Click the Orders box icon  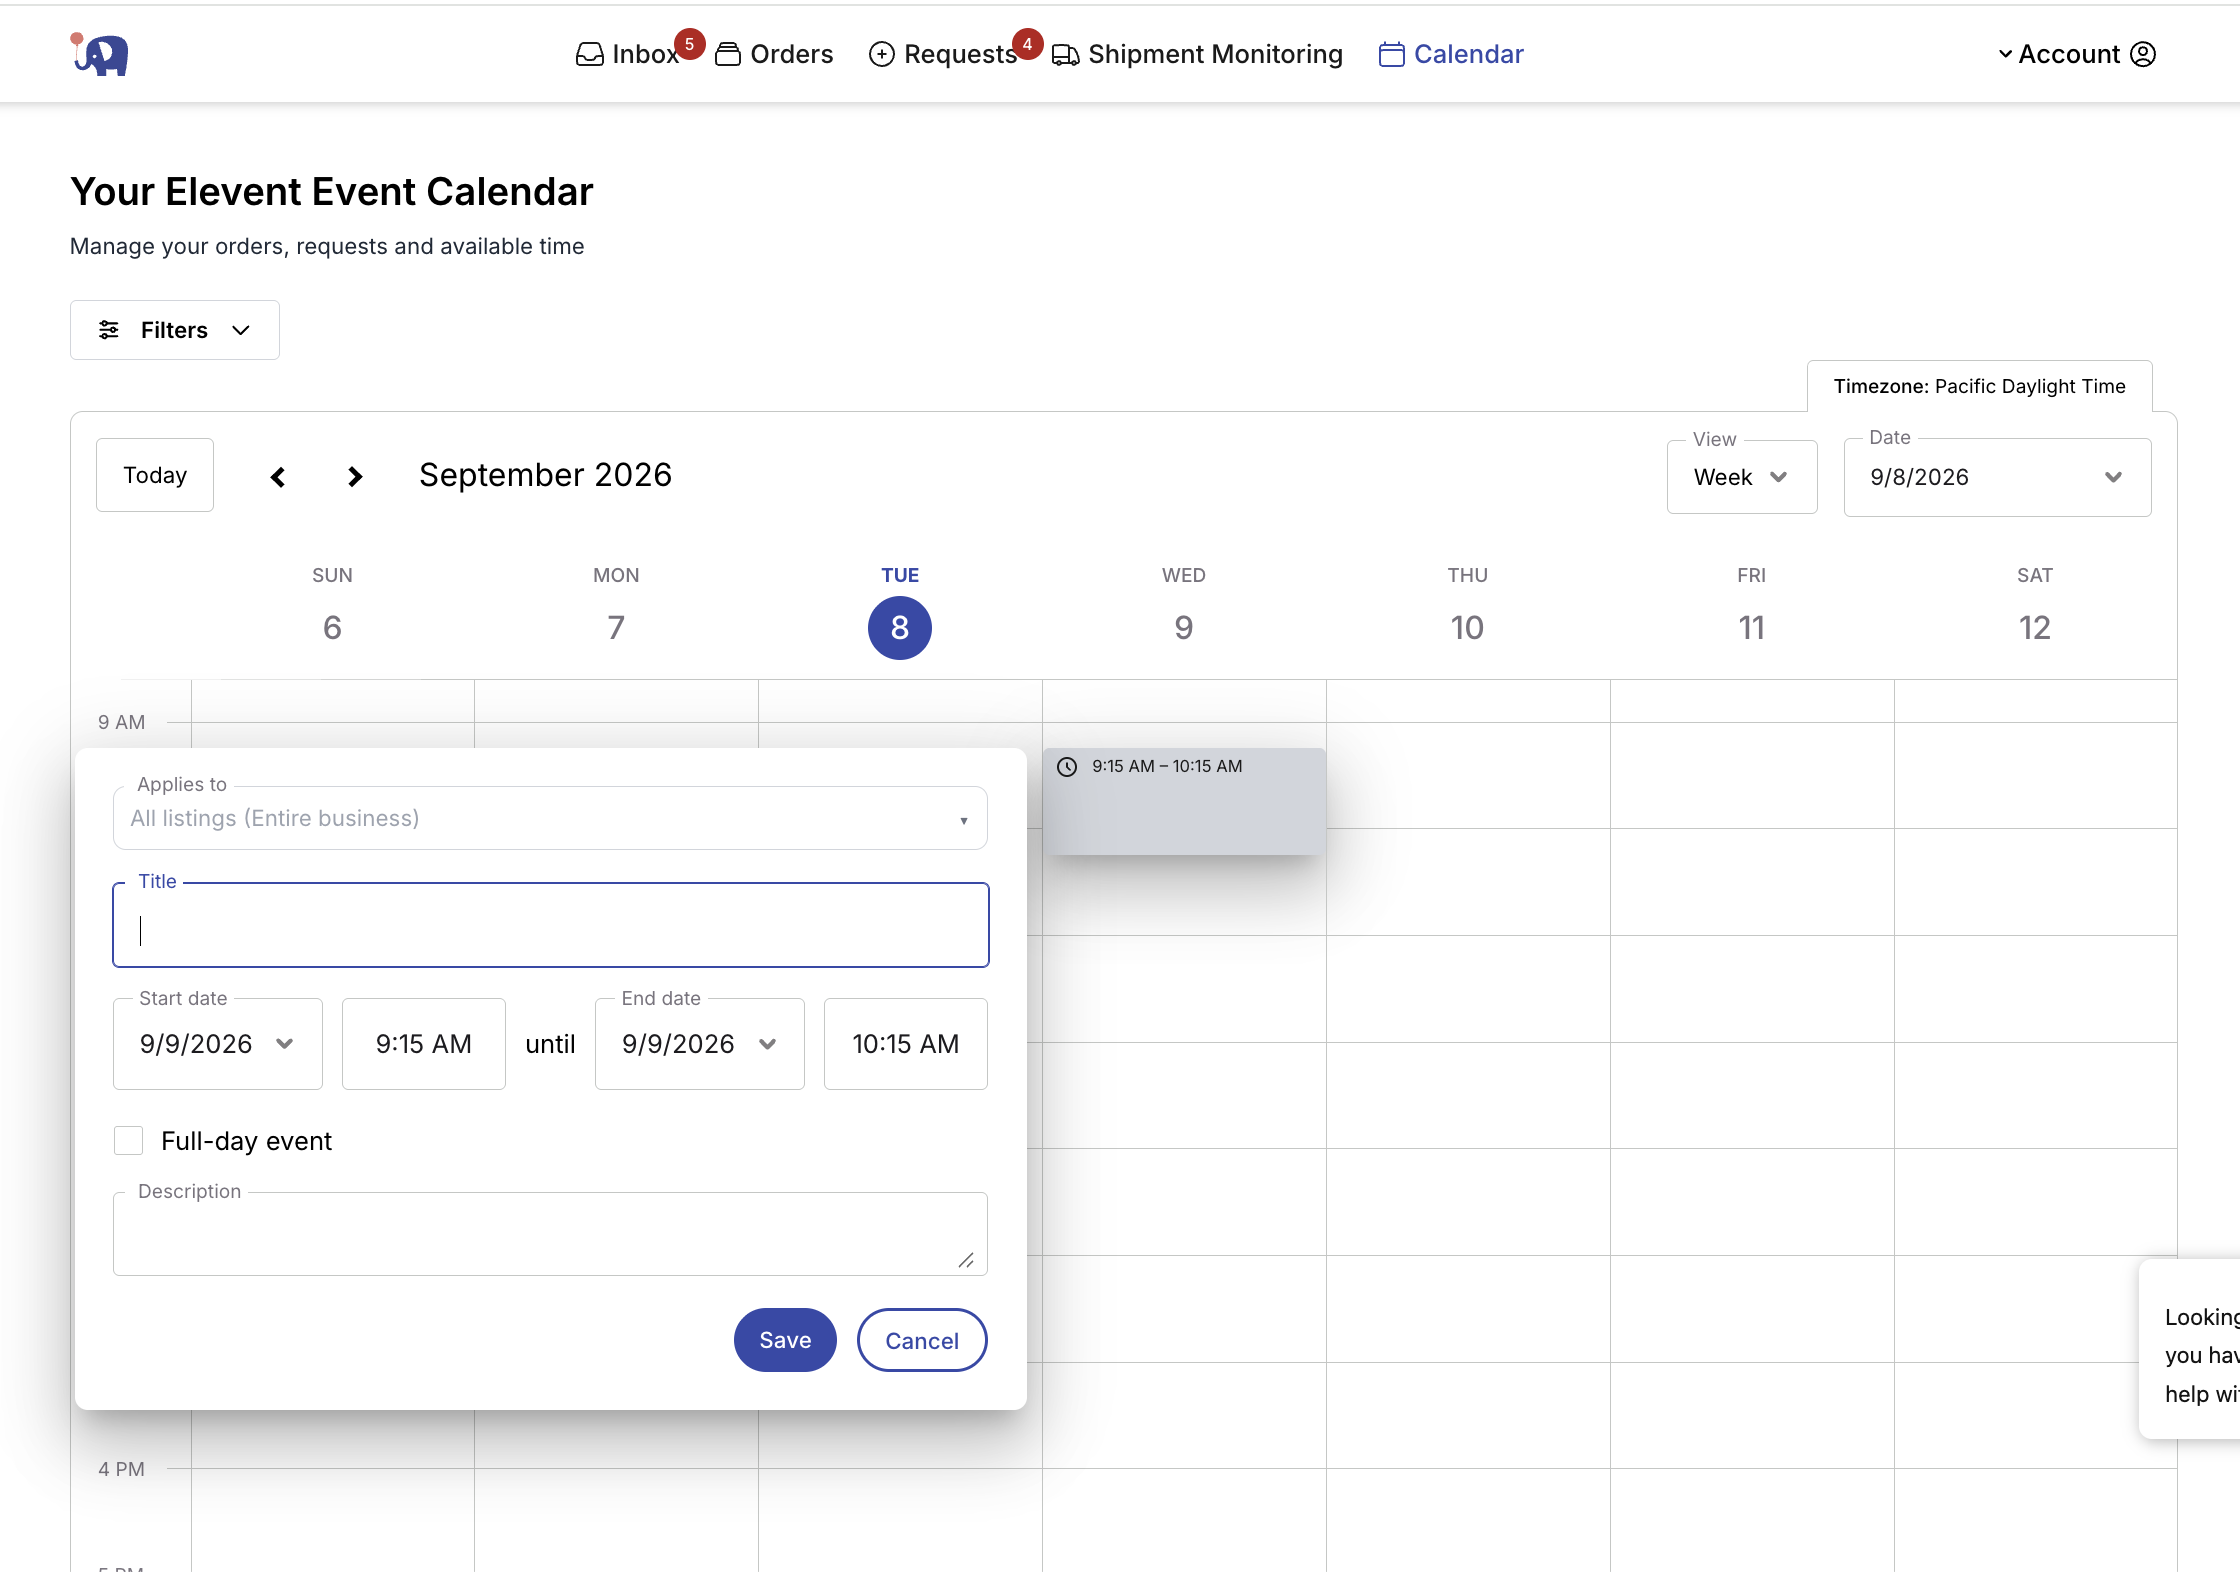(x=728, y=54)
